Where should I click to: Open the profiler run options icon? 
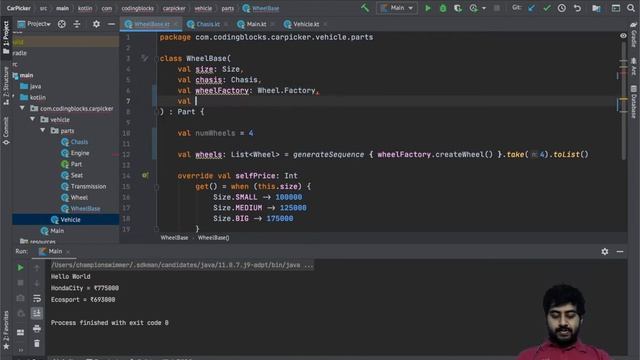[x=473, y=8]
